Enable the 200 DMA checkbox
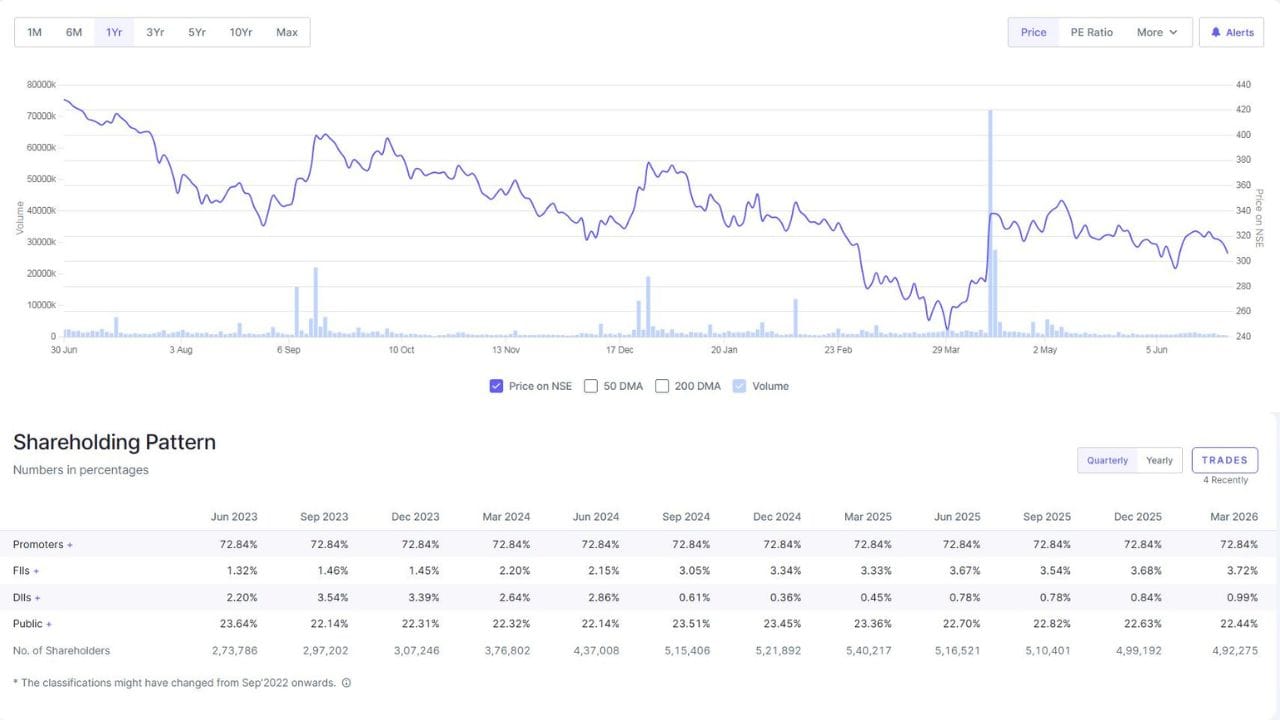This screenshot has height=720, width=1280. pos(662,386)
